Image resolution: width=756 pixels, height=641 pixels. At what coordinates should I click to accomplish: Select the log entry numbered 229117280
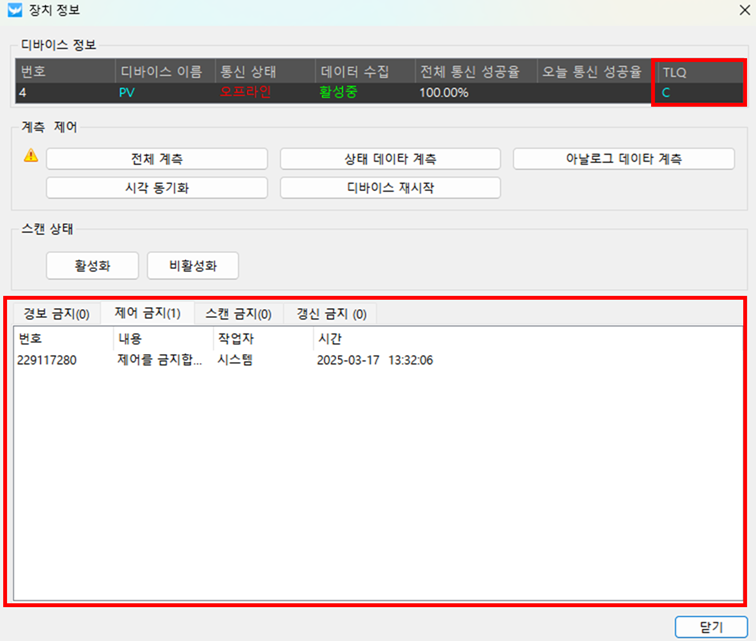tap(49, 360)
